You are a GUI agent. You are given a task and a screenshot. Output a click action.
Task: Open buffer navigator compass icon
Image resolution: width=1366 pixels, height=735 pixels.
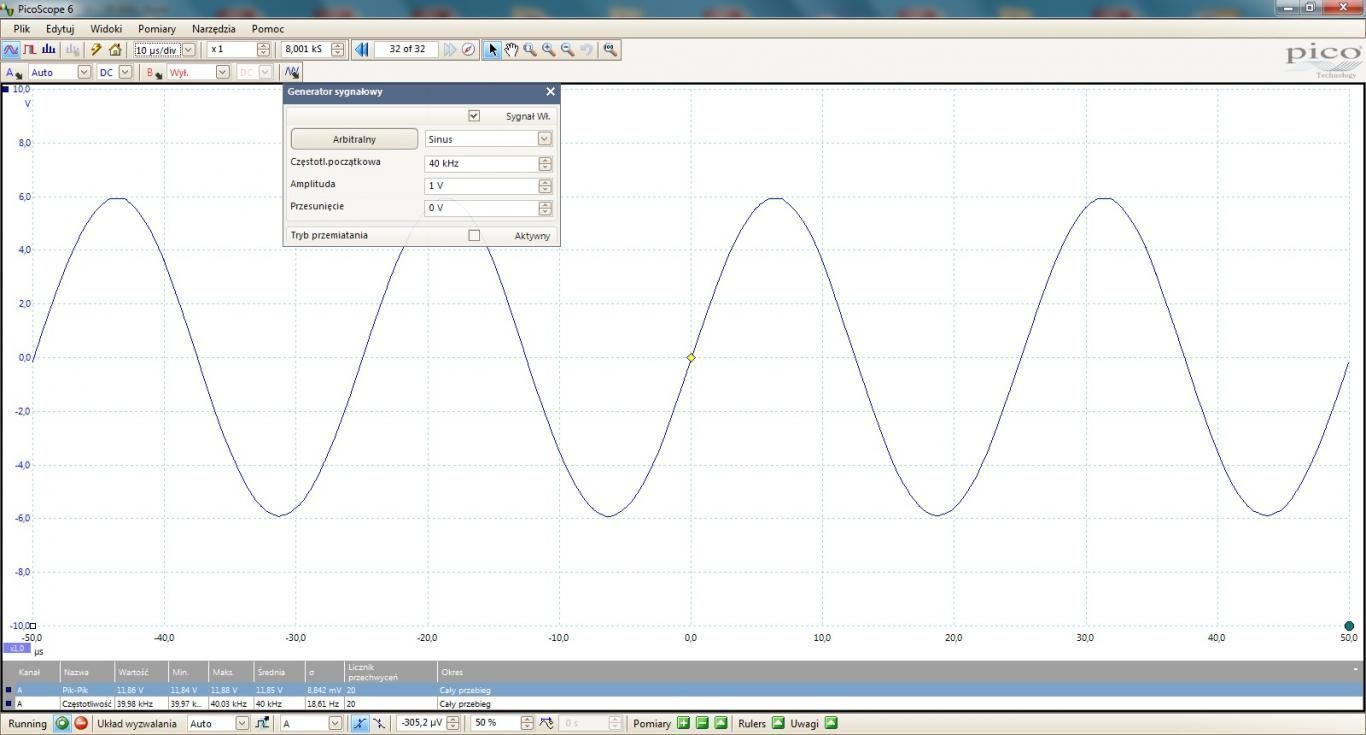pos(468,49)
